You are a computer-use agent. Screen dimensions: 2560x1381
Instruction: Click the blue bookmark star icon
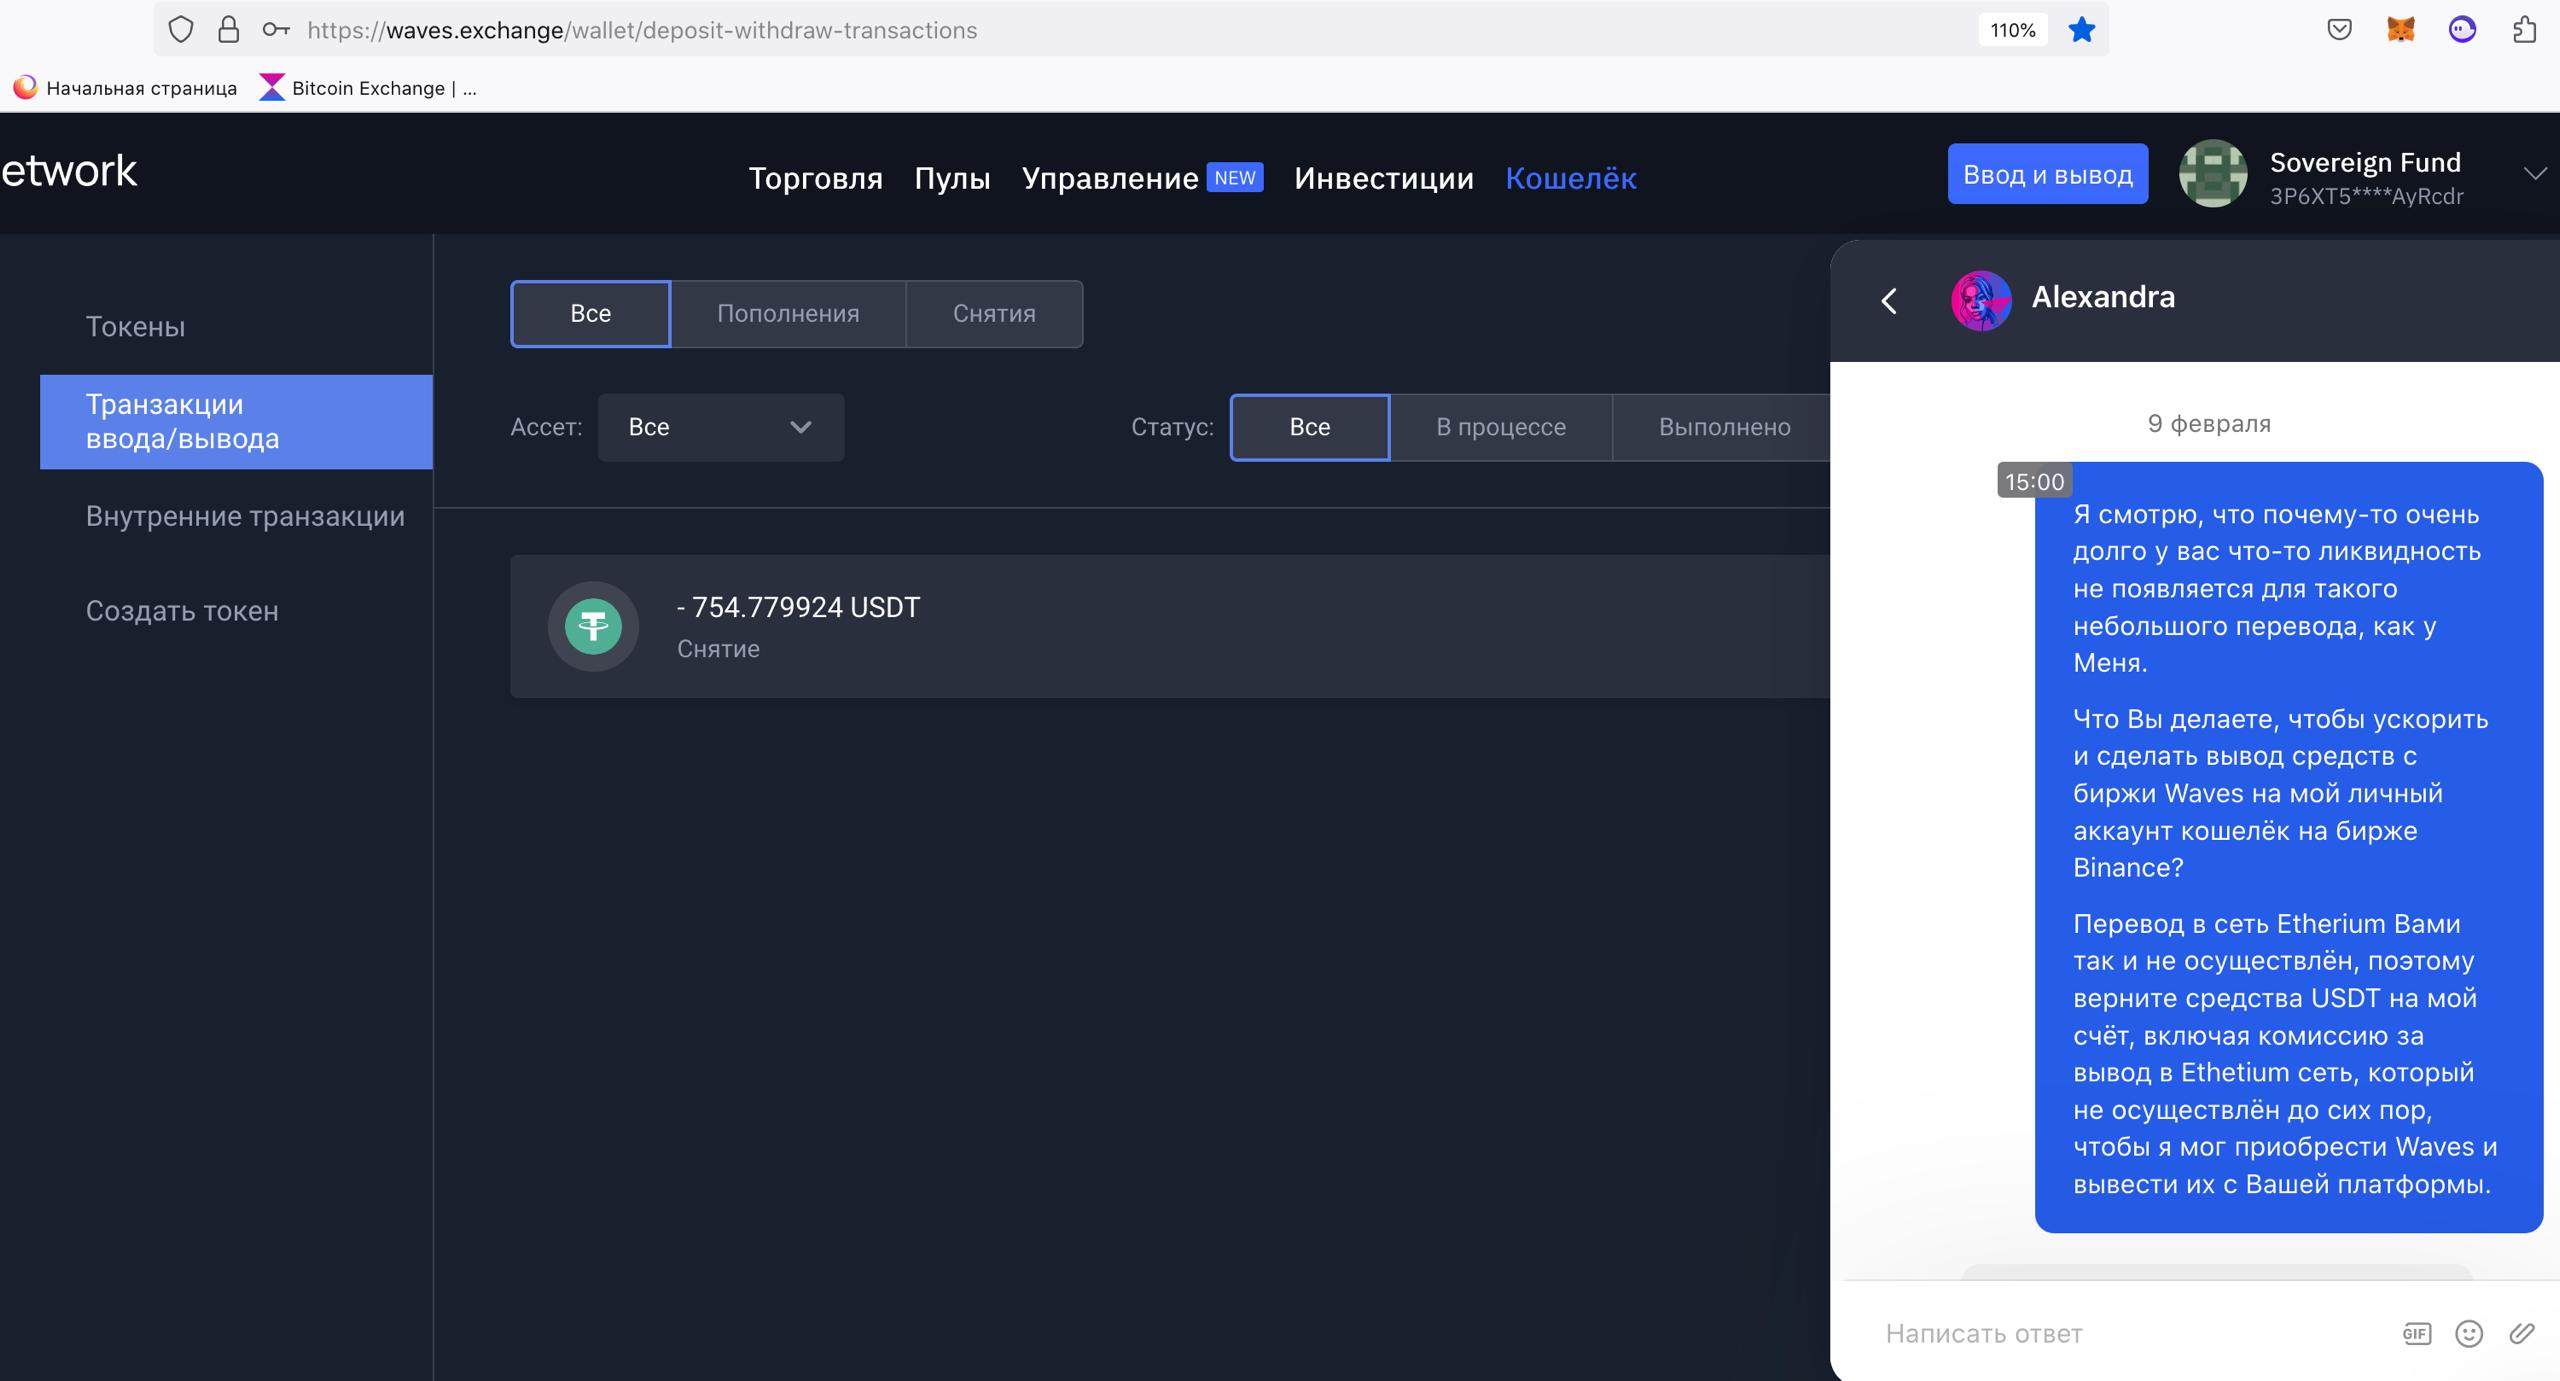[2081, 30]
